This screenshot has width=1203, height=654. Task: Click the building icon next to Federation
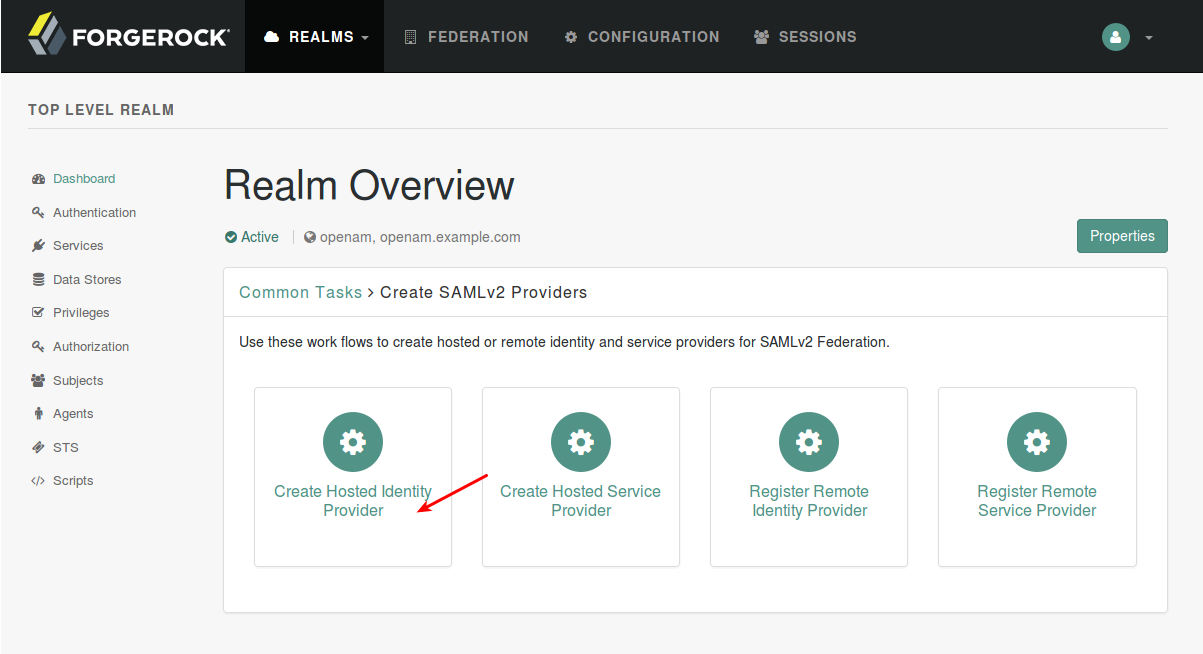[x=410, y=37]
